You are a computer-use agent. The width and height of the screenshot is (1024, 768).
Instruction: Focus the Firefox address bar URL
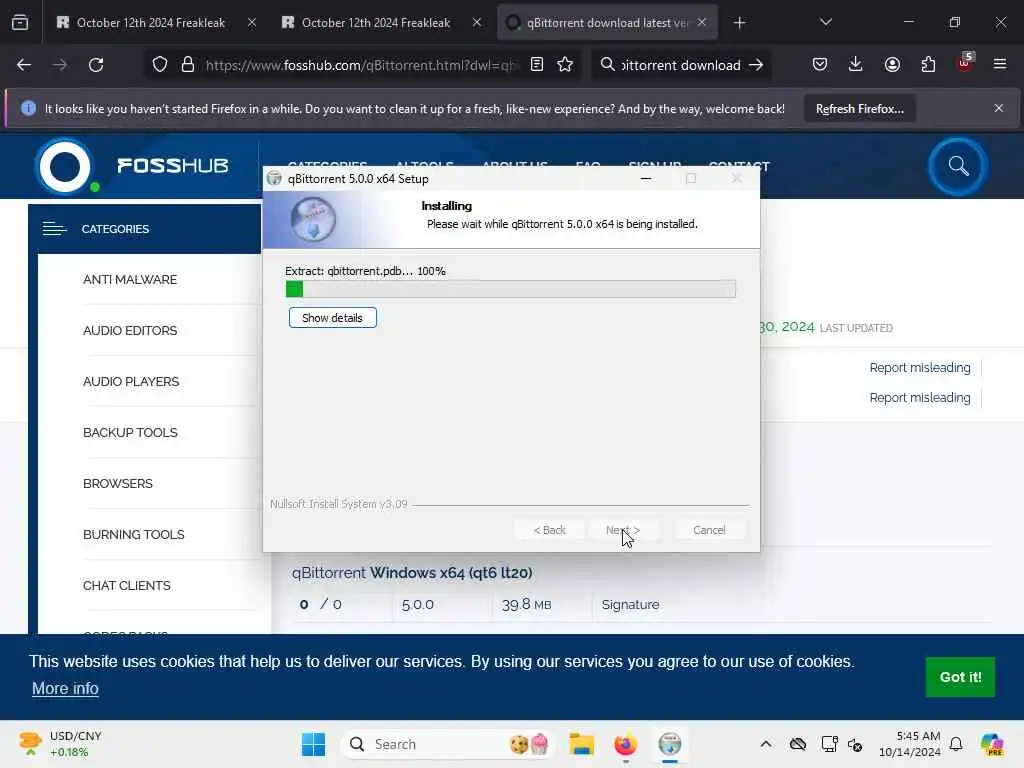362,65
